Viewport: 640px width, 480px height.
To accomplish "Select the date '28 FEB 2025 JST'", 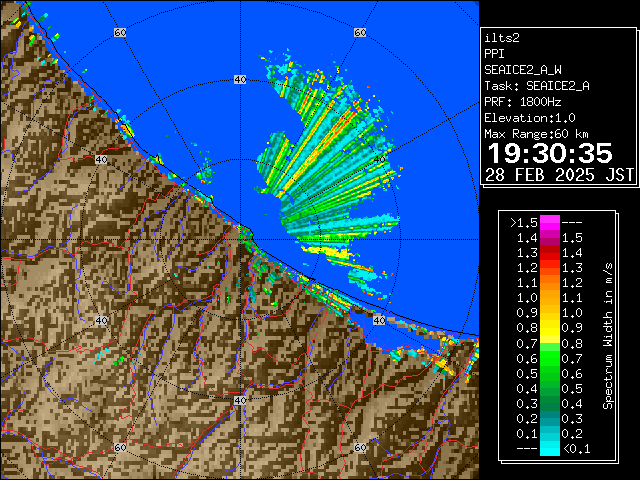I will (559, 175).
